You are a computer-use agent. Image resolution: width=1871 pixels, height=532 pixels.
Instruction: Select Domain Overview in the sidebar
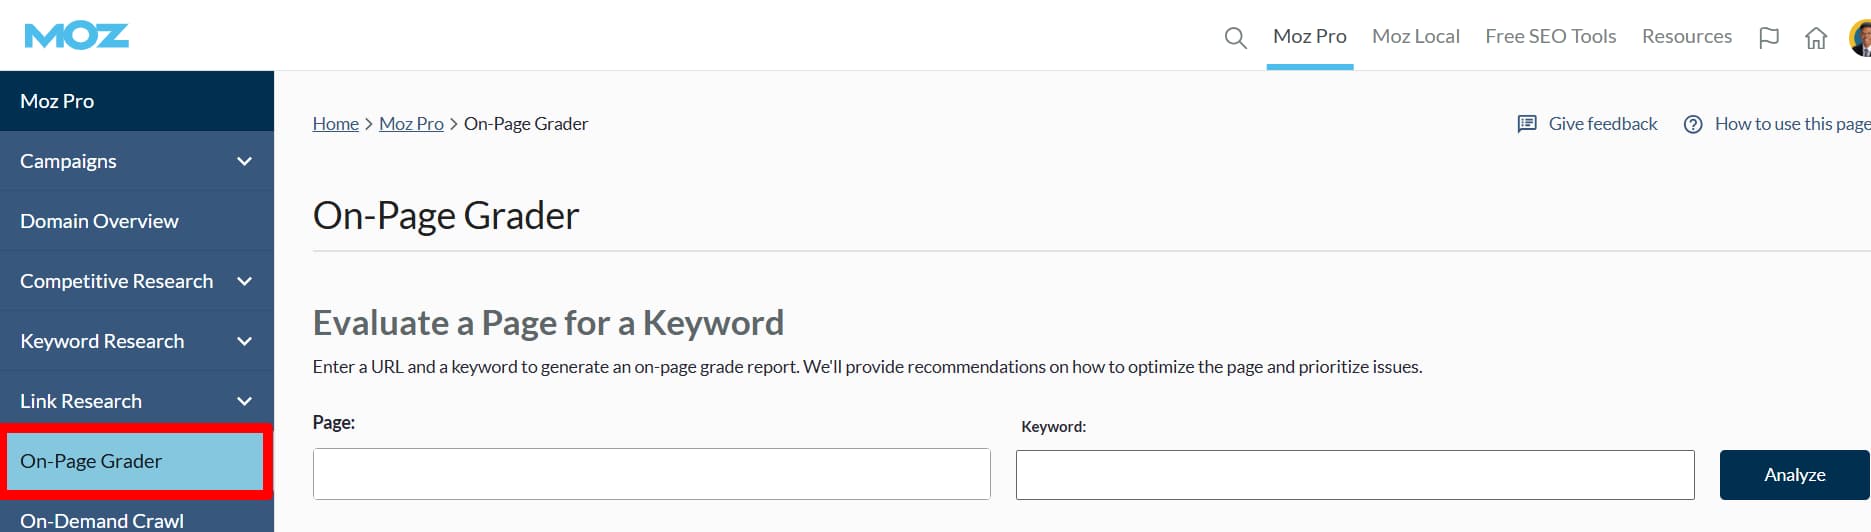[99, 221]
